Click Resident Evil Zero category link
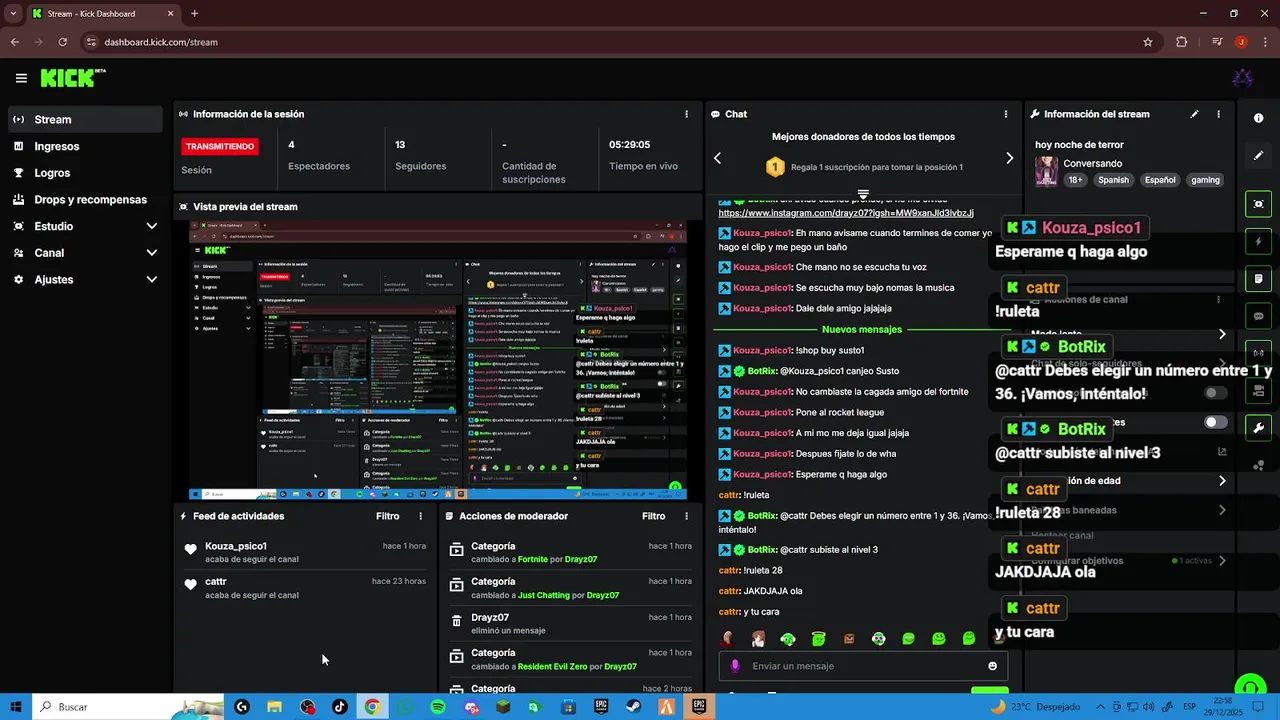Viewport: 1280px width, 720px height. click(x=554, y=666)
